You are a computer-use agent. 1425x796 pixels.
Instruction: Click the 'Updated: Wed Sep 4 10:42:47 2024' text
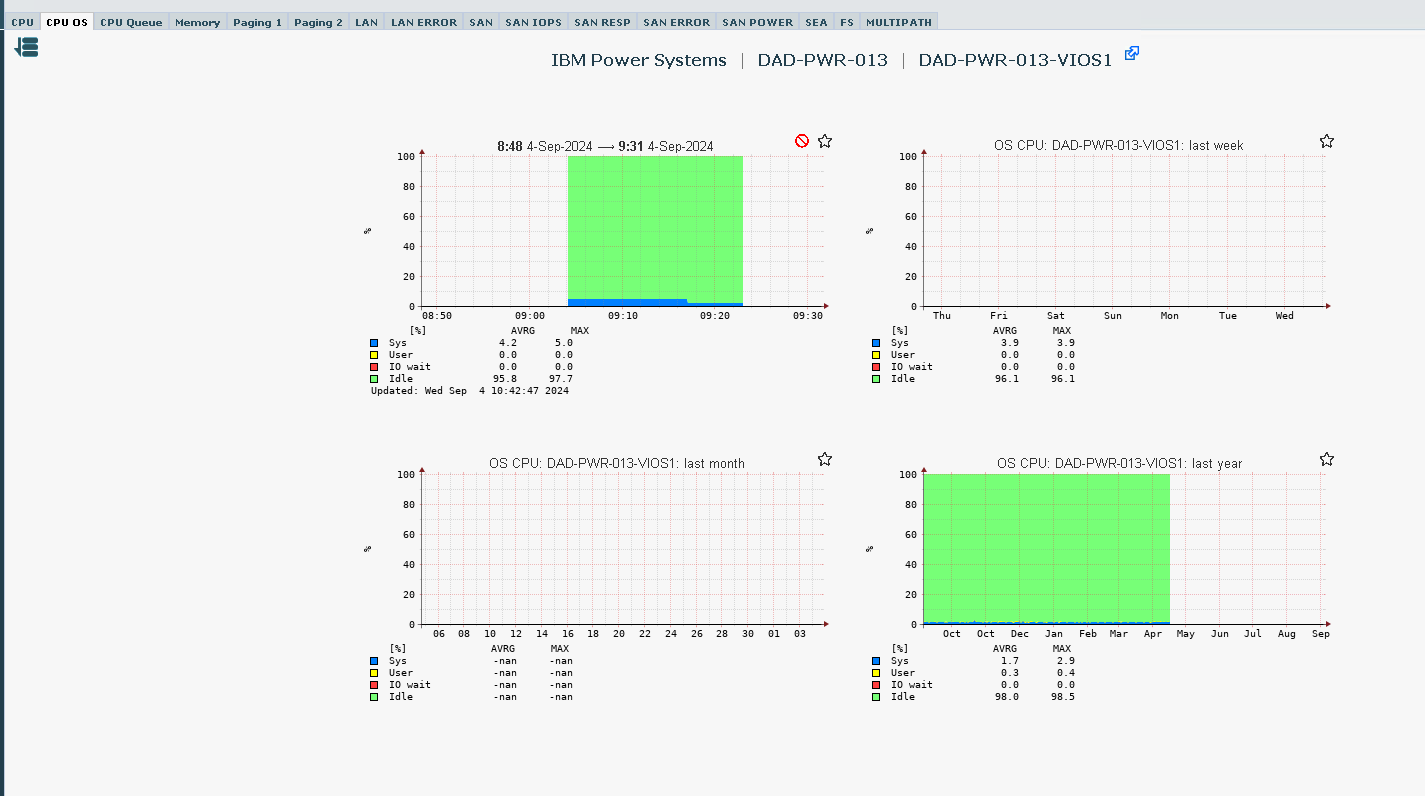[x=470, y=391]
